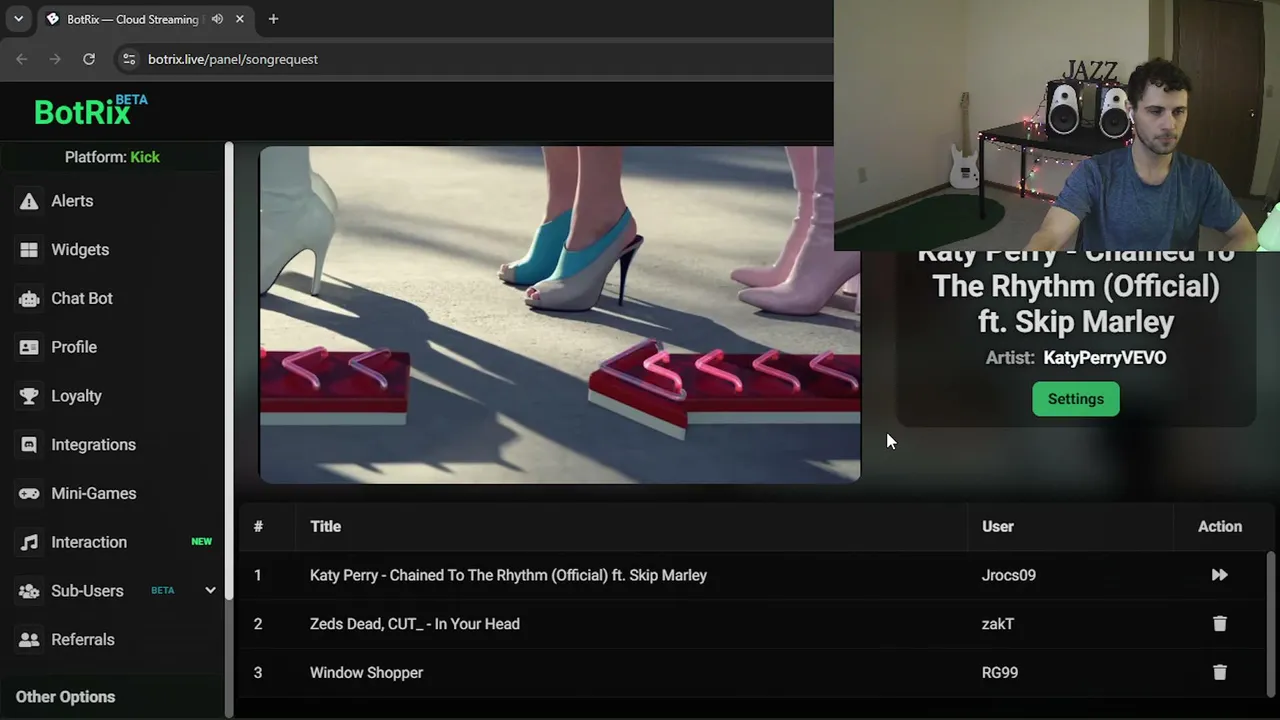Viewport: 1280px width, 720px height.
Task: Click the user name RG99
Action: 1000,673
